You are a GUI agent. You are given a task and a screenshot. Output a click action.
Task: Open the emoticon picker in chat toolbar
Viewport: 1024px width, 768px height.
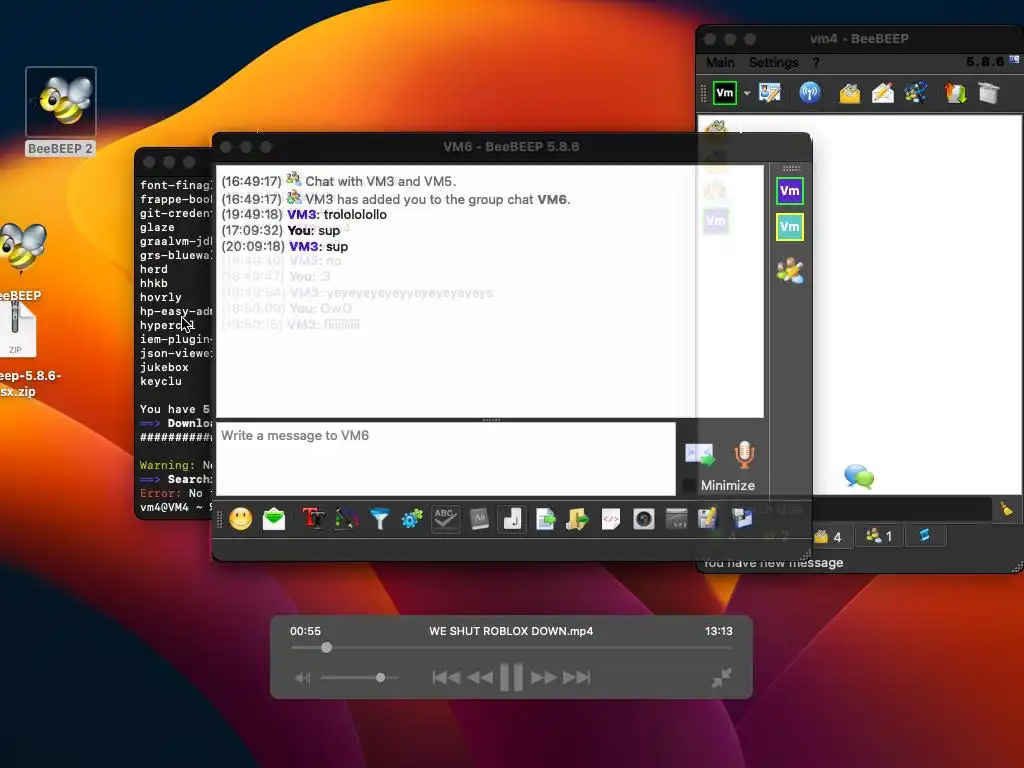pyautogui.click(x=240, y=519)
